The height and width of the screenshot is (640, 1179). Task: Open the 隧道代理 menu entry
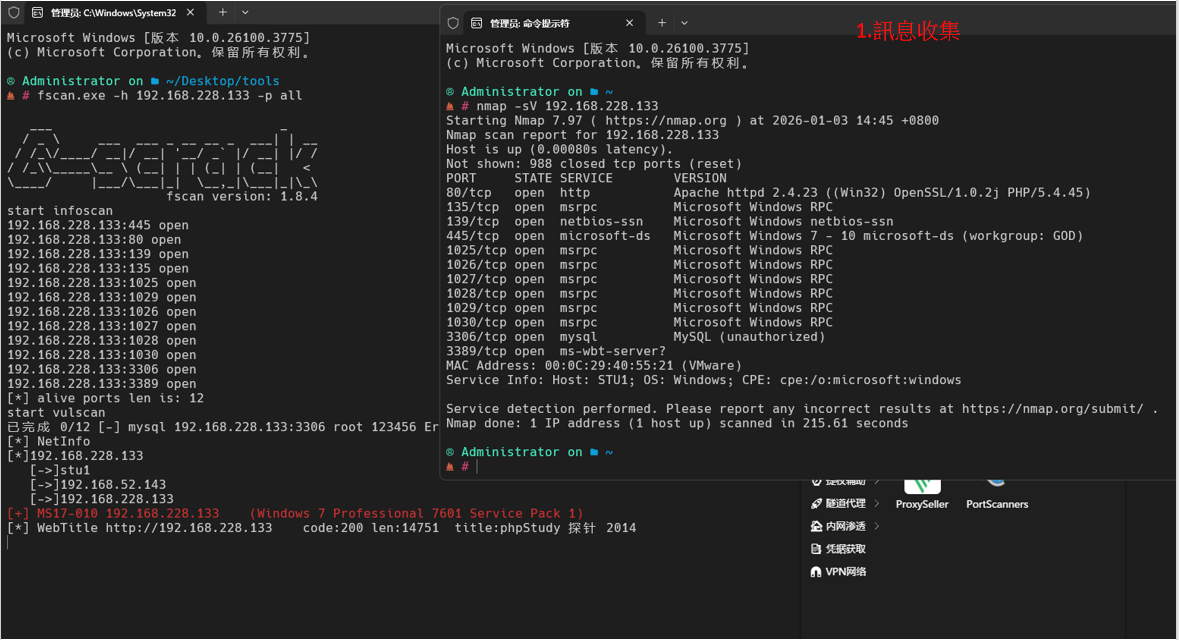click(845, 504)
